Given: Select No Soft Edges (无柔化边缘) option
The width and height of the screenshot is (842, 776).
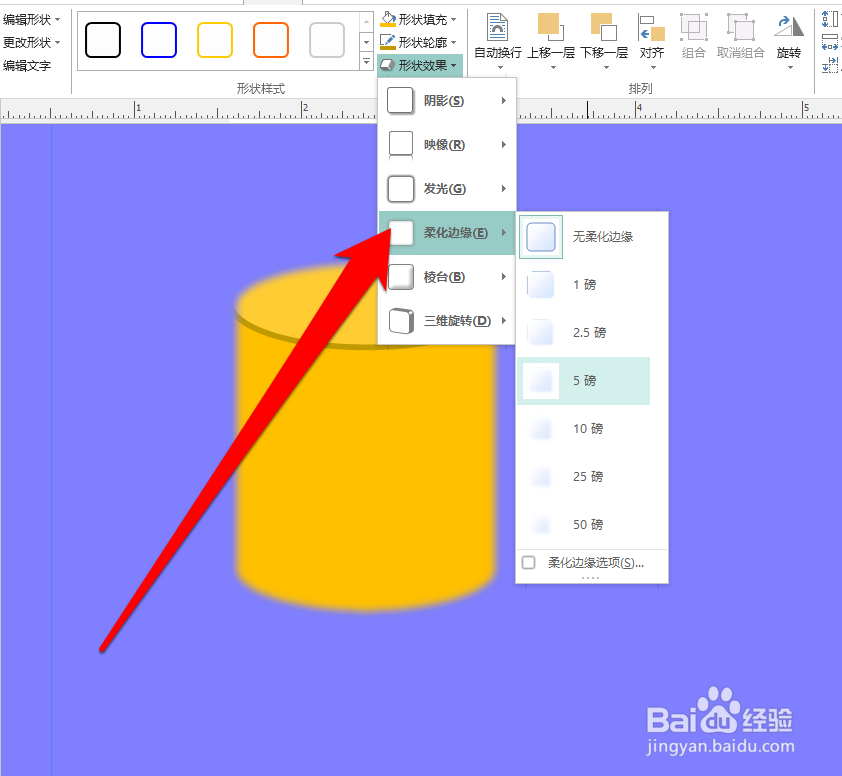Looking at the screenshot, I should [584, 237].
